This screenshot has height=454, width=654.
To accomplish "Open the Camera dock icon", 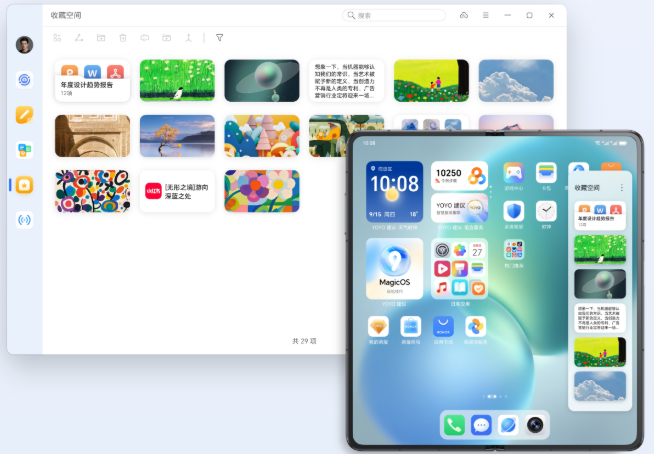I will click(535, 425).
